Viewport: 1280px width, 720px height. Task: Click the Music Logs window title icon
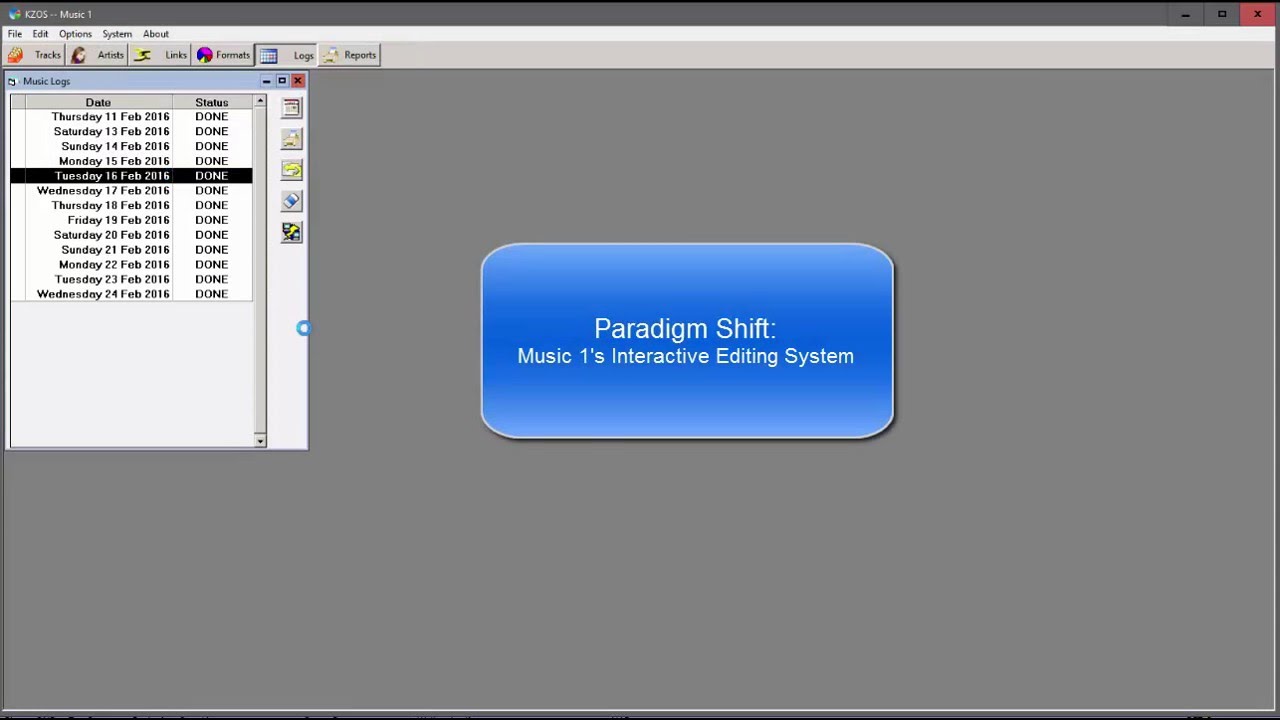coord(12,81)
